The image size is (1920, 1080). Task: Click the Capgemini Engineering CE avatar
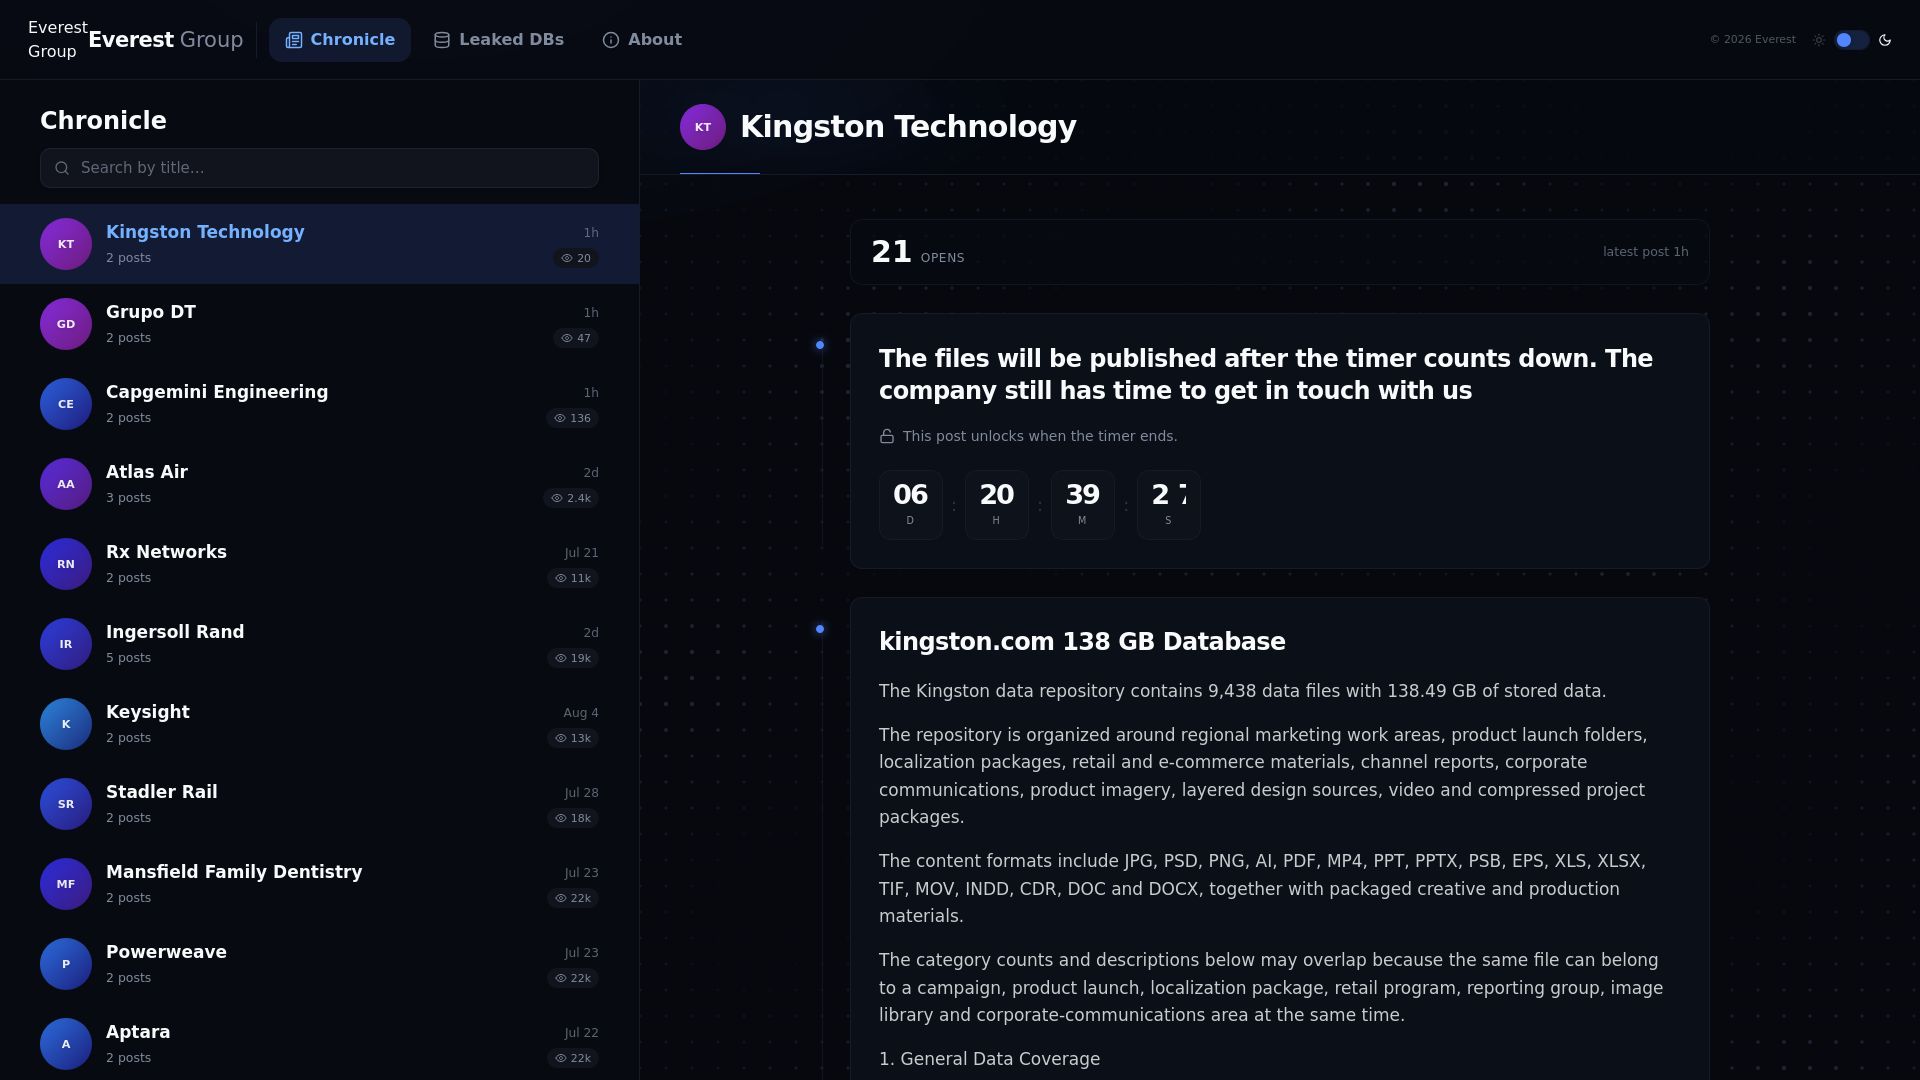click(x=66, y=404)
